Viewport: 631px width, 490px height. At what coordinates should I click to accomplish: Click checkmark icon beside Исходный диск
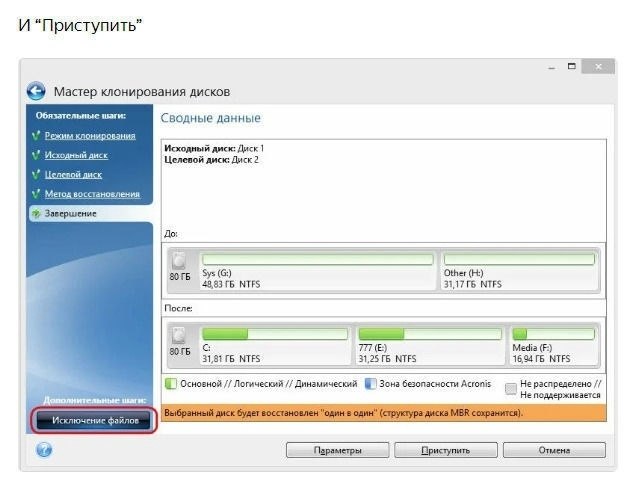coord(37,155)
